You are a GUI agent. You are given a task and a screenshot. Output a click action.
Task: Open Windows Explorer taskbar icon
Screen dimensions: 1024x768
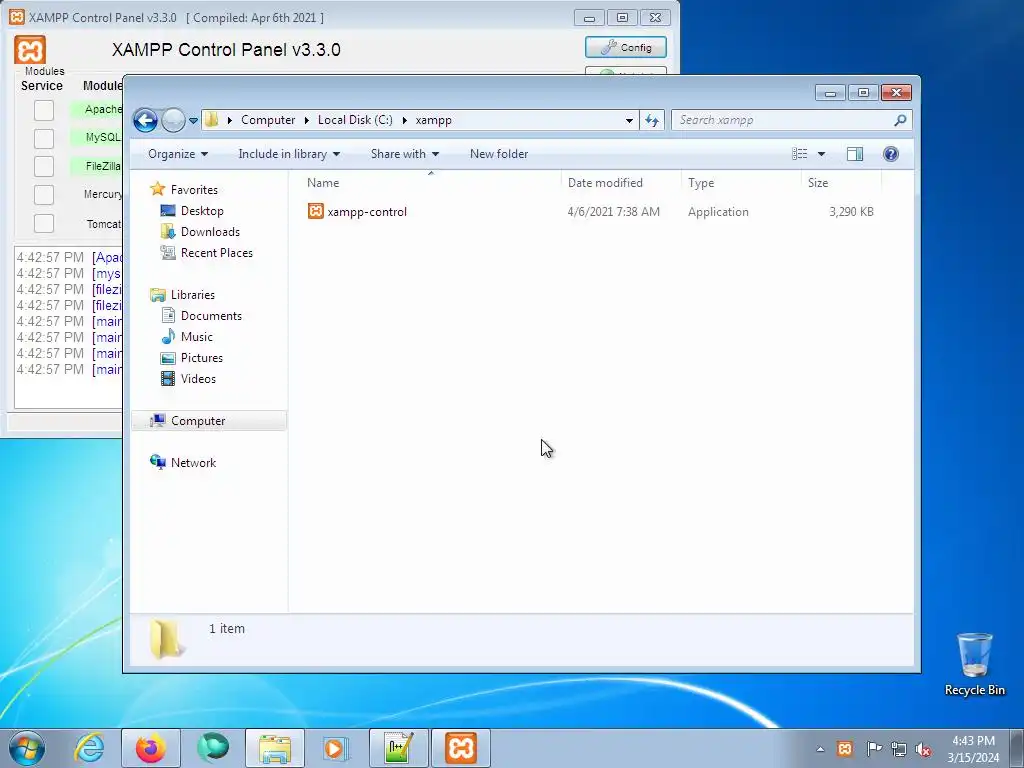[x=275, y=748]
